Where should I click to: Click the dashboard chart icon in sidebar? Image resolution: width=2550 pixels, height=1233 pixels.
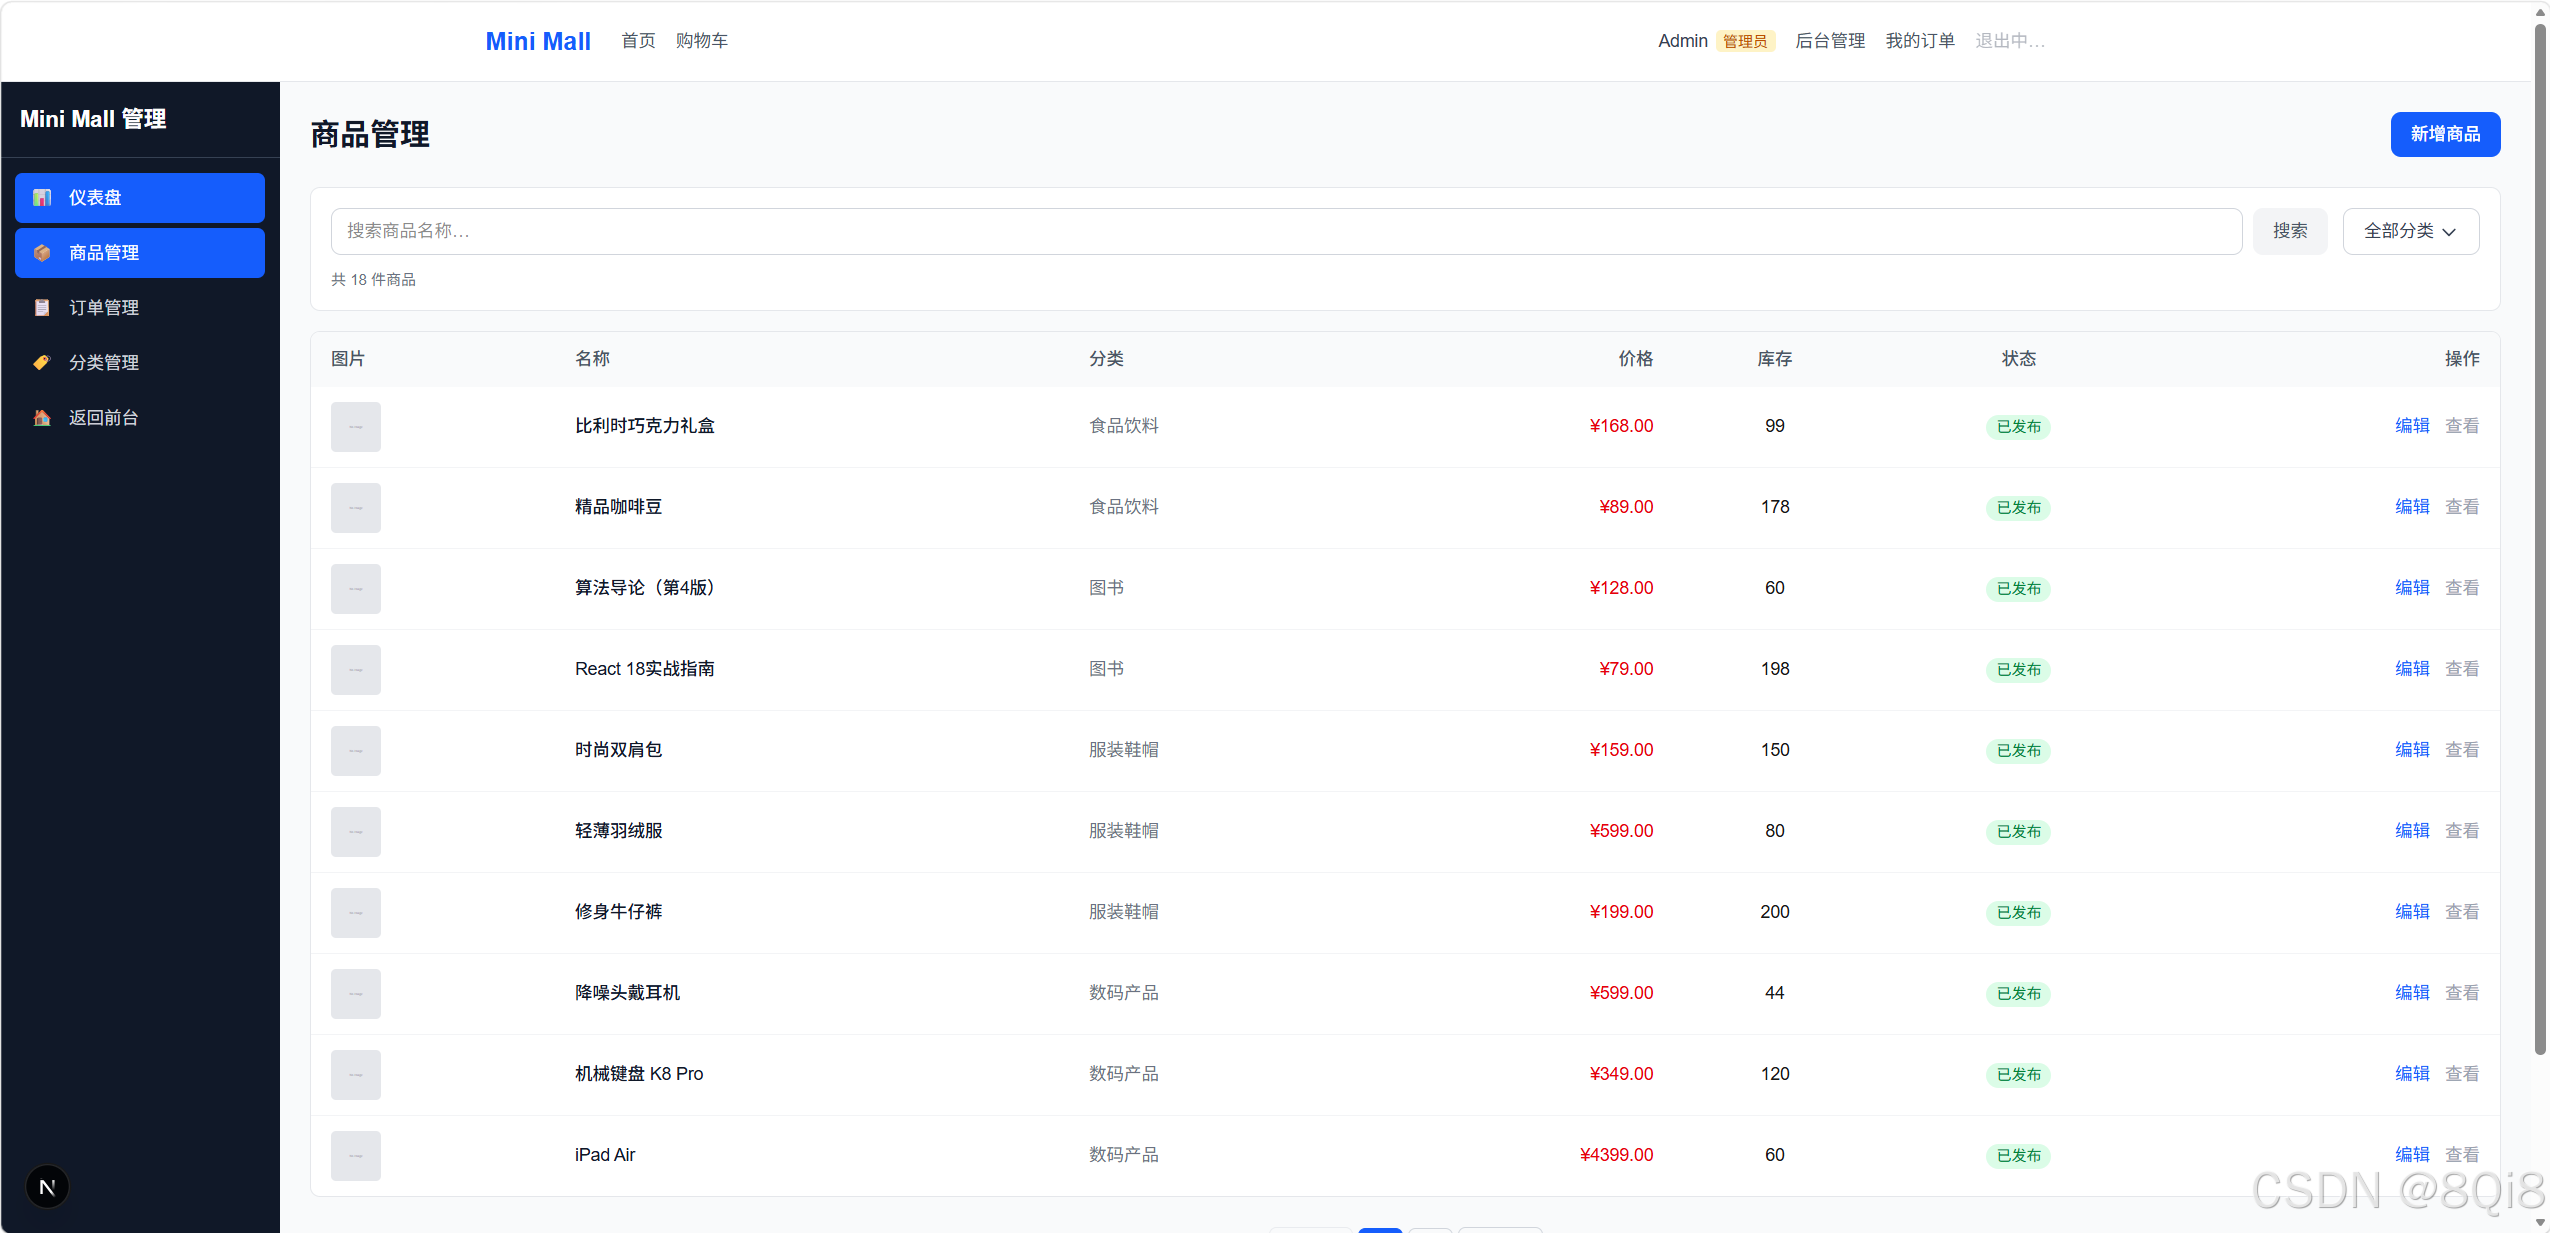42,198
